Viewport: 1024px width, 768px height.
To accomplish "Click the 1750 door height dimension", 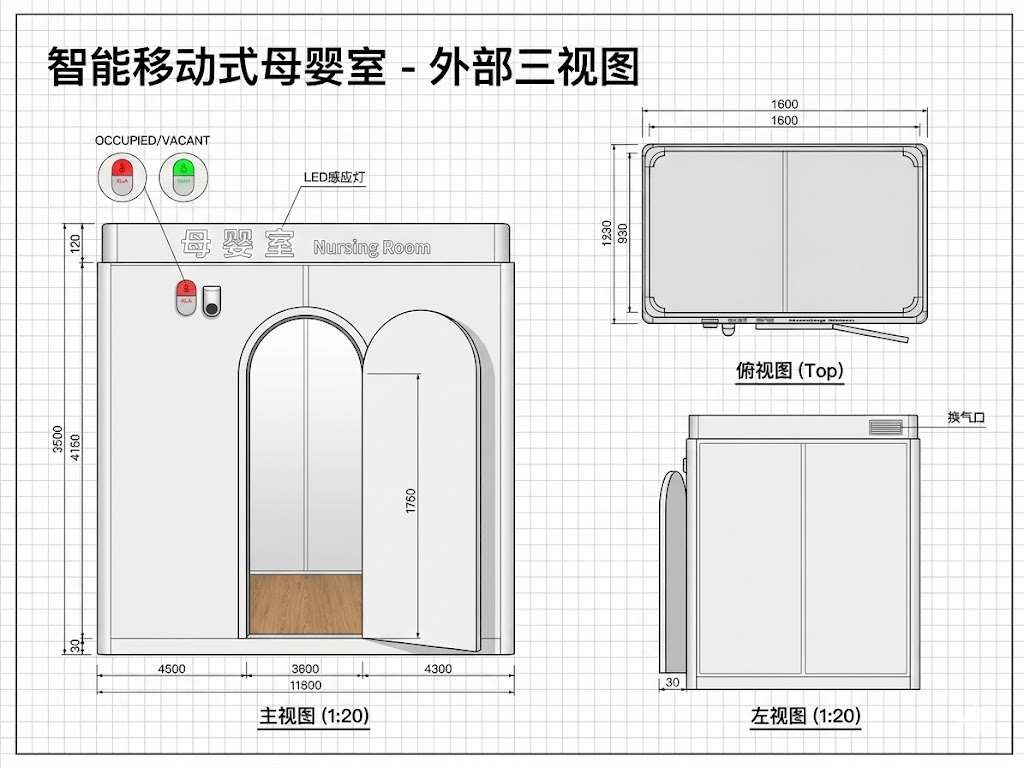I will point(411,501).
